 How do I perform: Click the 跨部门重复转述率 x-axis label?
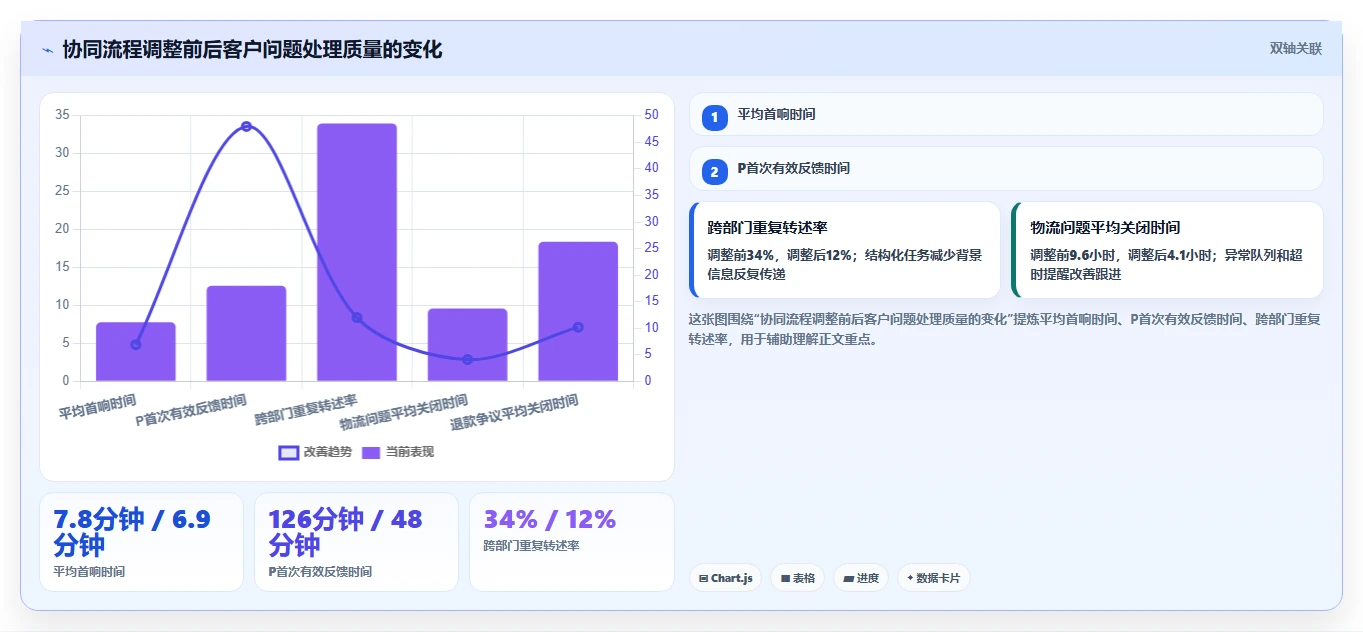pos(306,411)
